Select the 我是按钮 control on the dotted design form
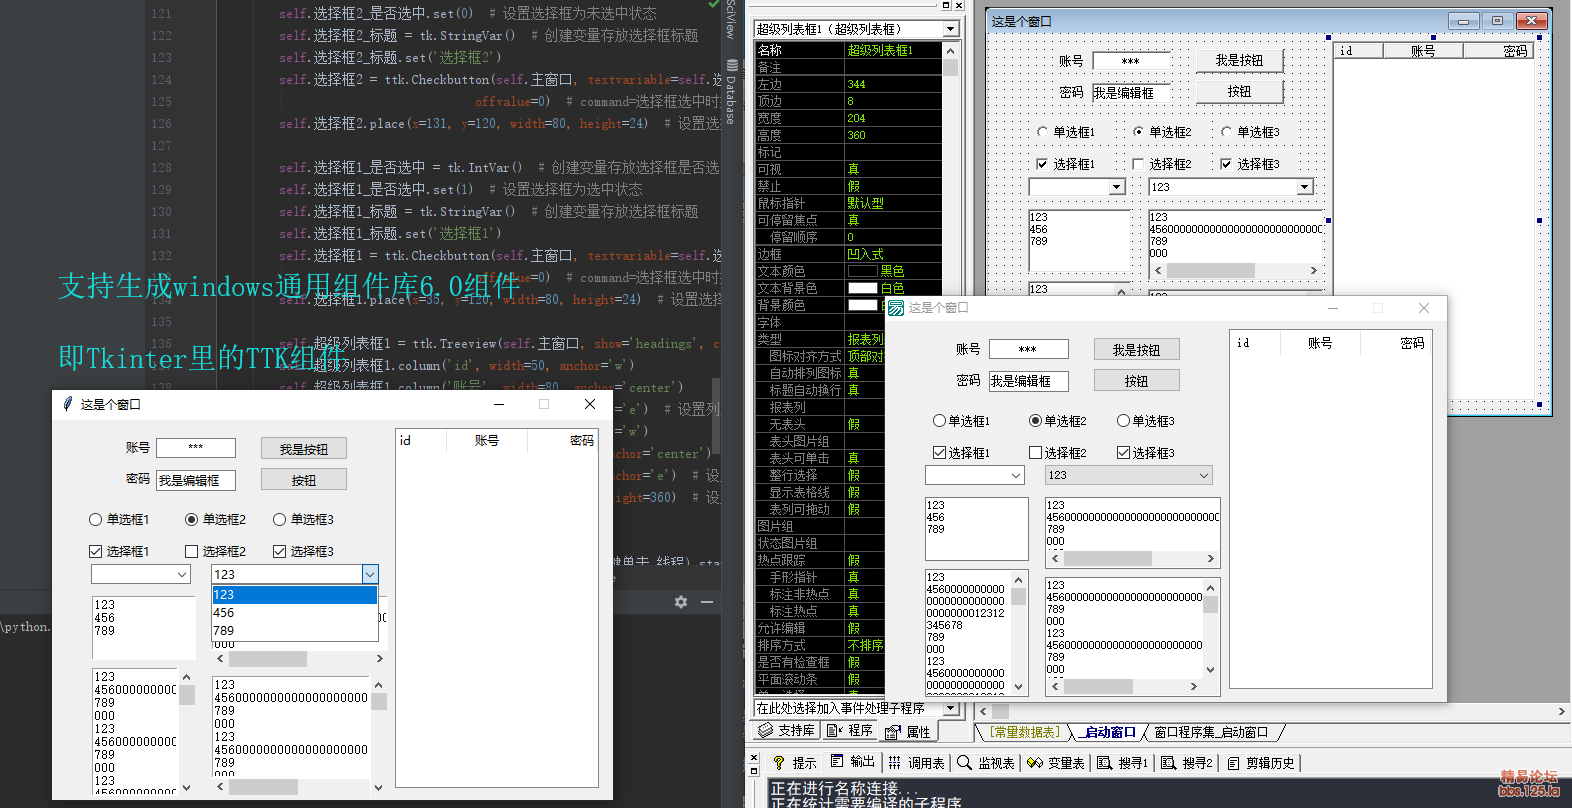 1240,61
